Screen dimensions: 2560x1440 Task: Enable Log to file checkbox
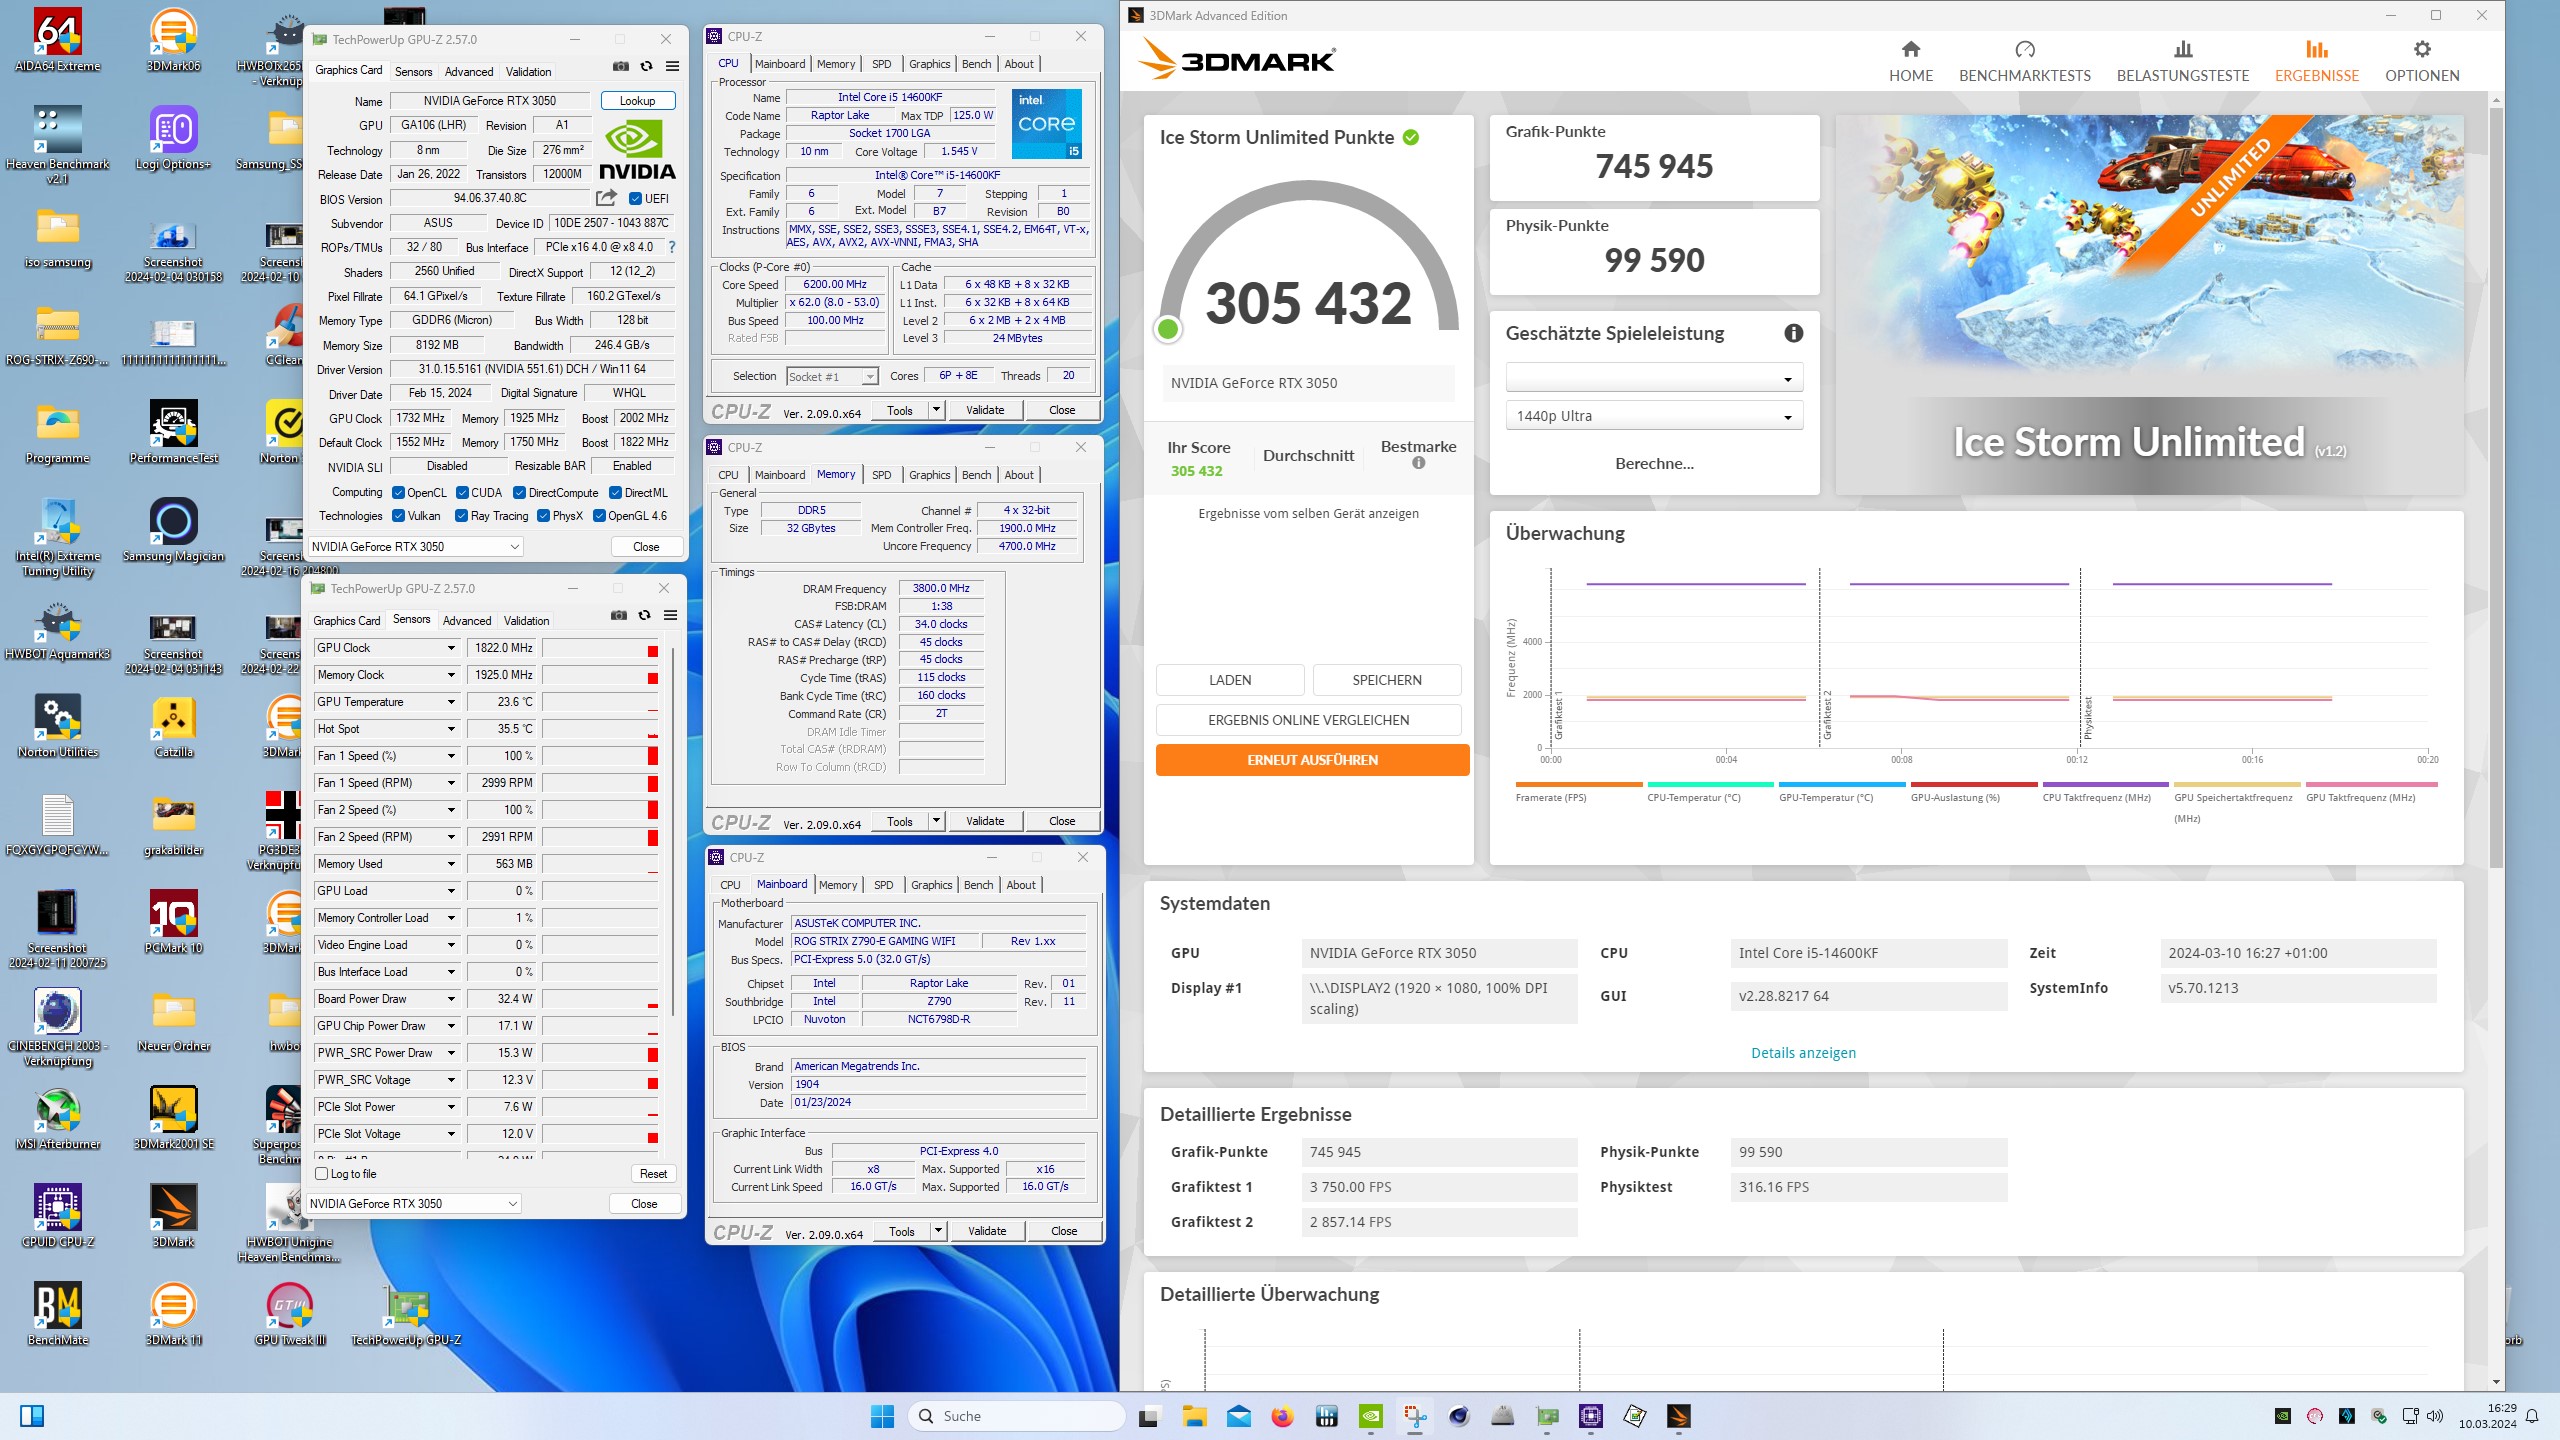point(321,1174)
